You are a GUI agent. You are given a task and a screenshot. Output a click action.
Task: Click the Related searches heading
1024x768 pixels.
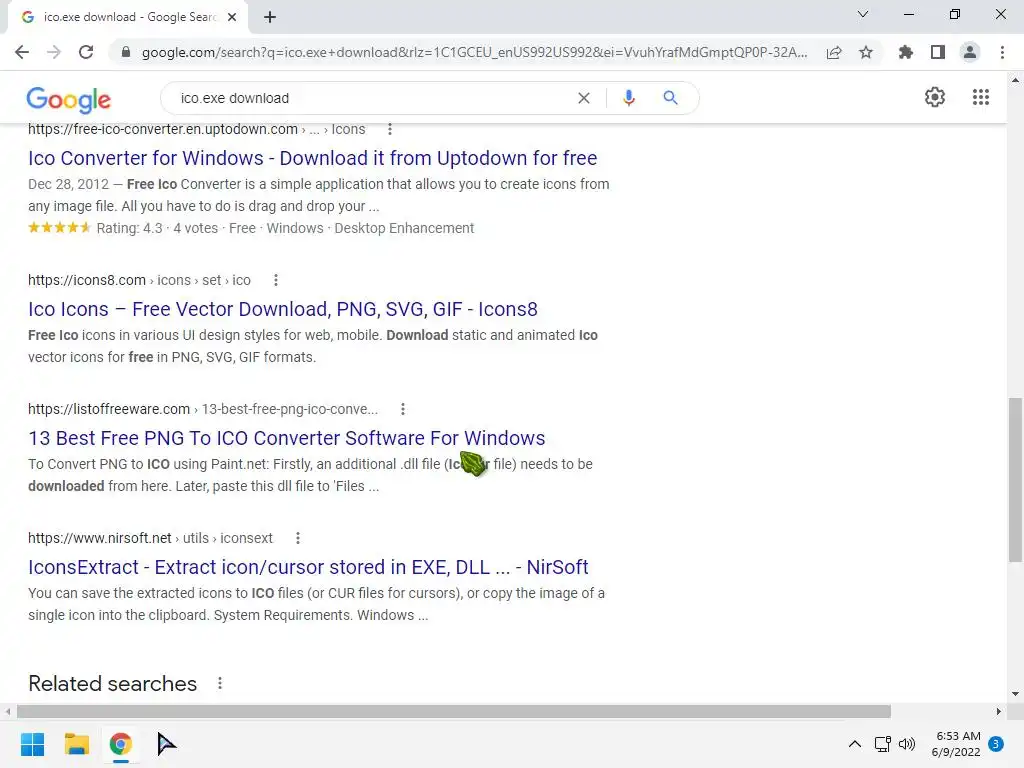click(112, 683)
